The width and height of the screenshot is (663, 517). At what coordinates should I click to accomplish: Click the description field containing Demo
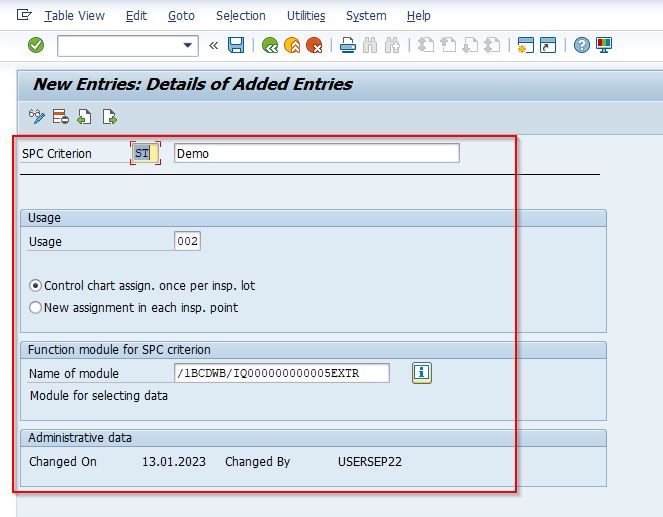pyautogui.click(x=317, y=153)
